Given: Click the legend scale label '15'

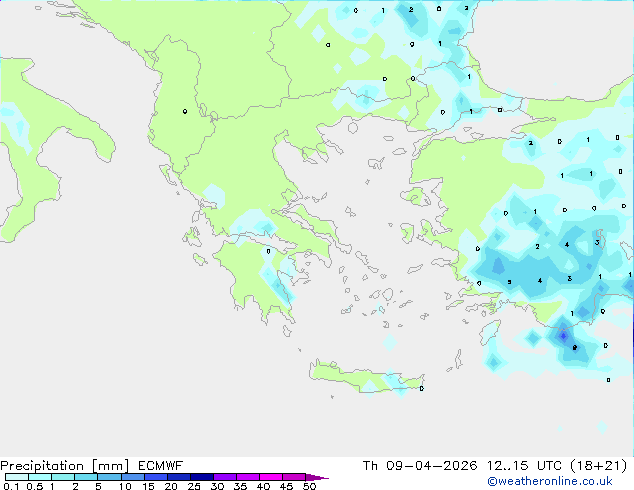Looking at the screenshot, I should point(148,486).
